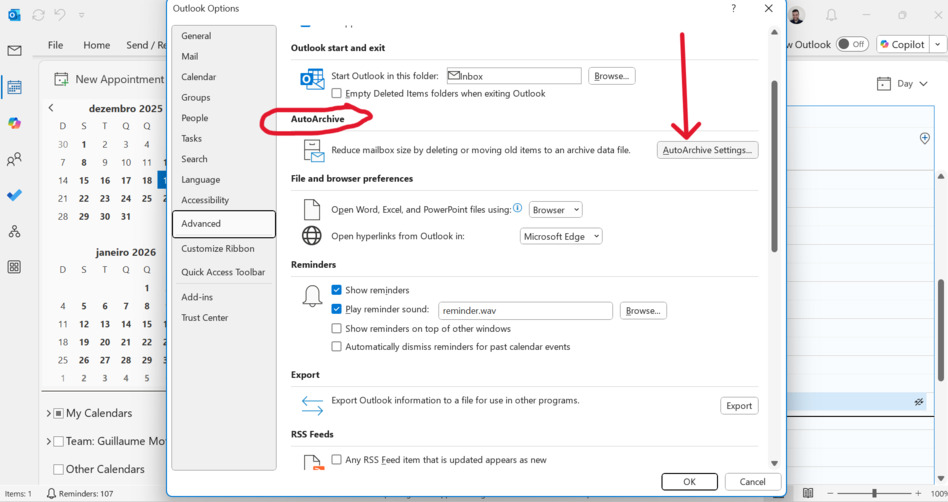This screenshot has height=502, width=948.
Task: Open the Day view dropdown arrow
Action: [x=923, y=83]
